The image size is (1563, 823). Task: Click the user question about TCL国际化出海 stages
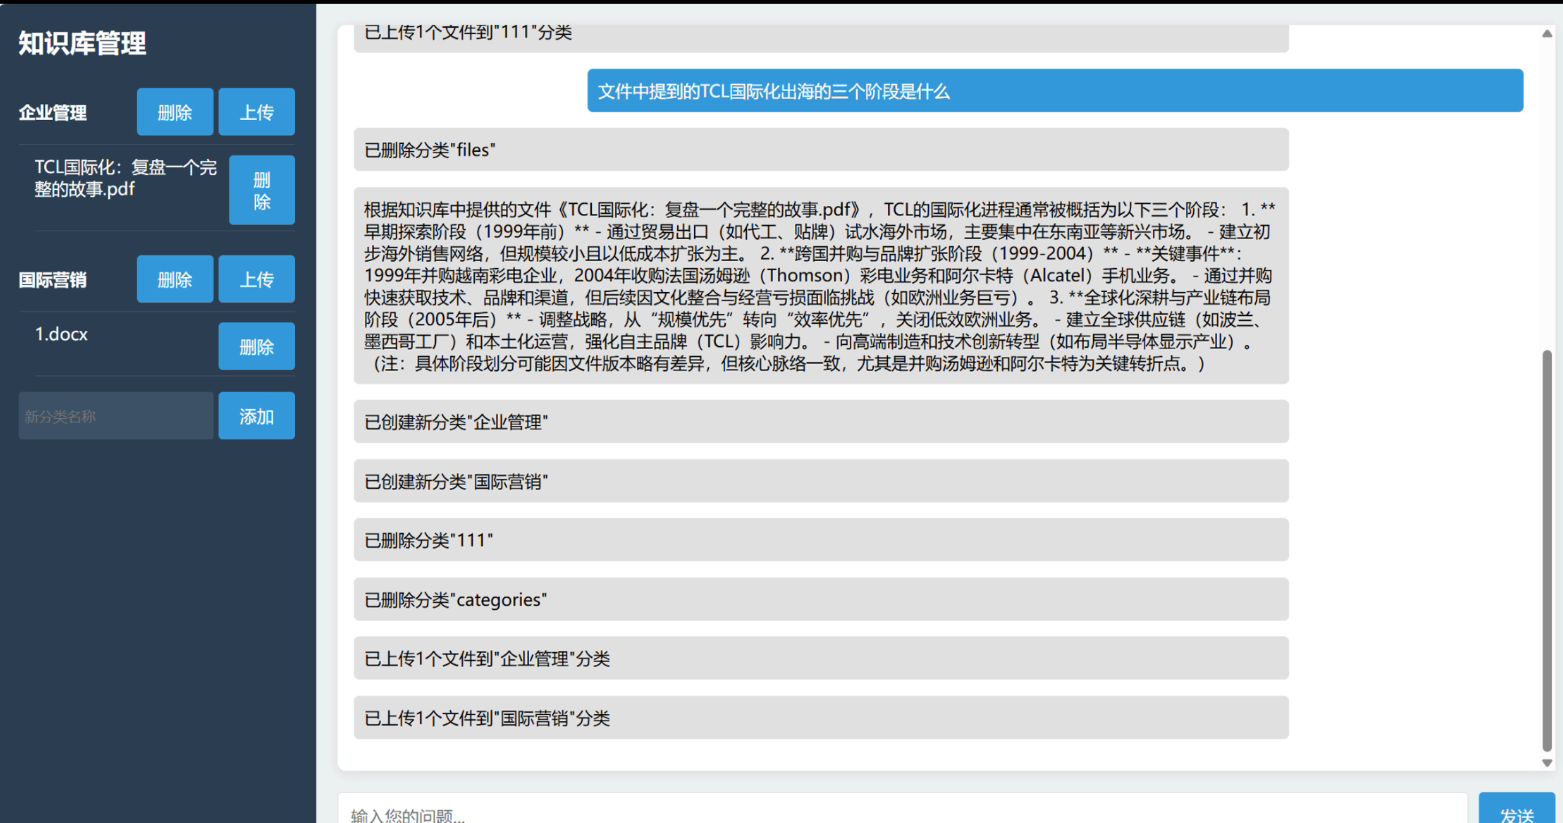pos(1055,91)
